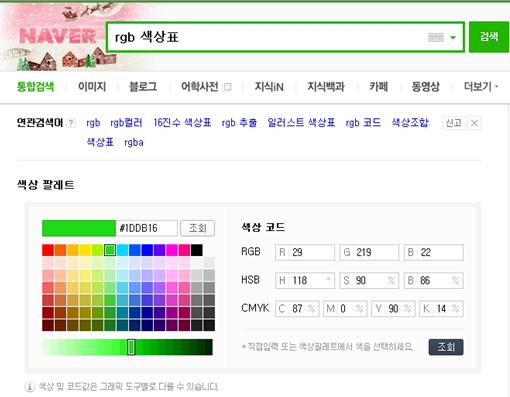
Task: Pick the black swatch in top palette row
Action: 197,250
